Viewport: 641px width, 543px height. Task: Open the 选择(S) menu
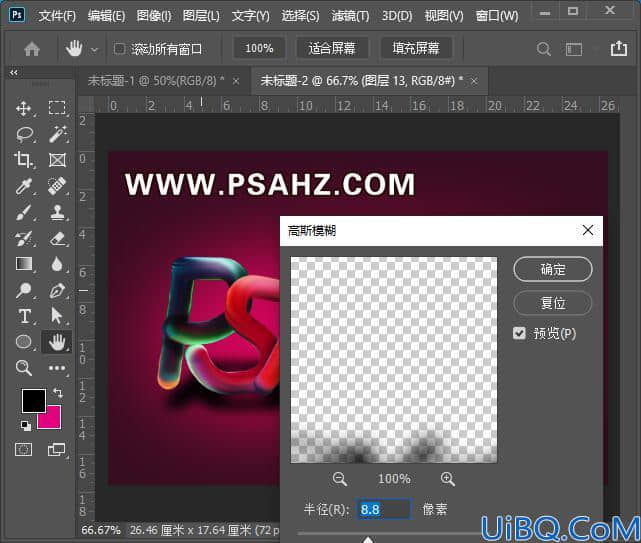[300, 16]
